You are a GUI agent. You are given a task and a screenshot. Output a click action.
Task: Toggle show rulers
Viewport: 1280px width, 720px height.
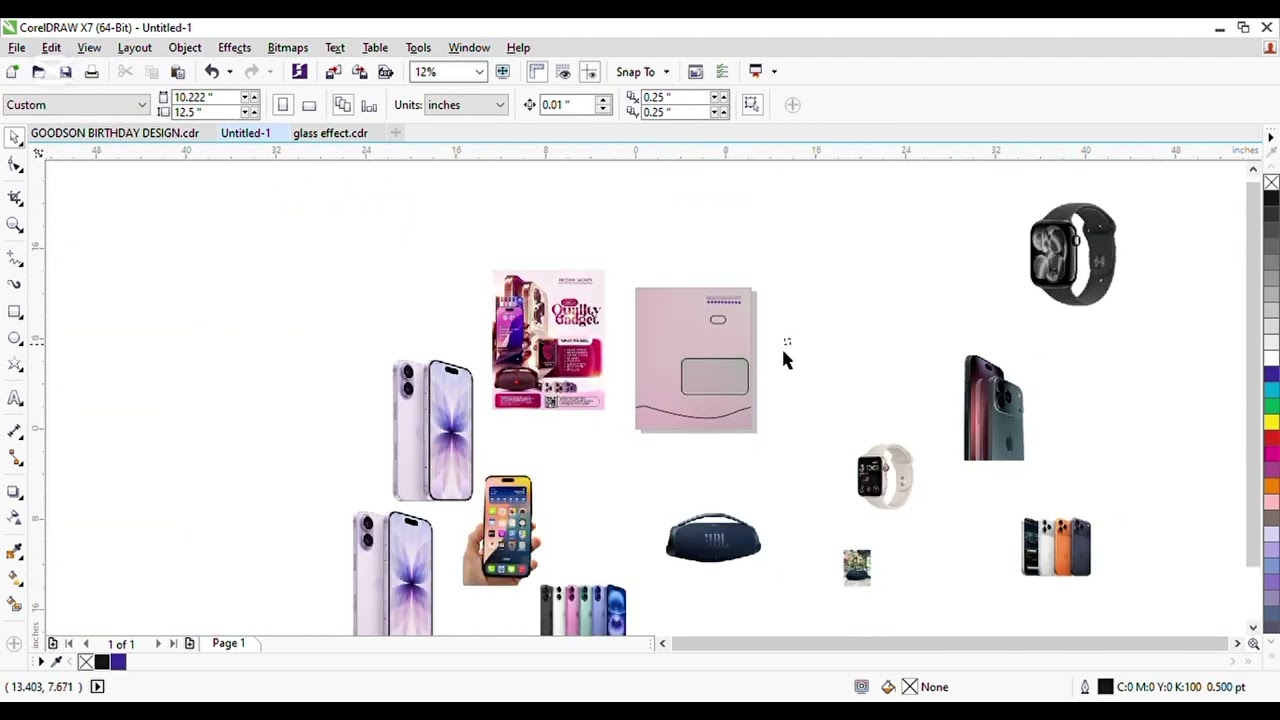(537, 72)
